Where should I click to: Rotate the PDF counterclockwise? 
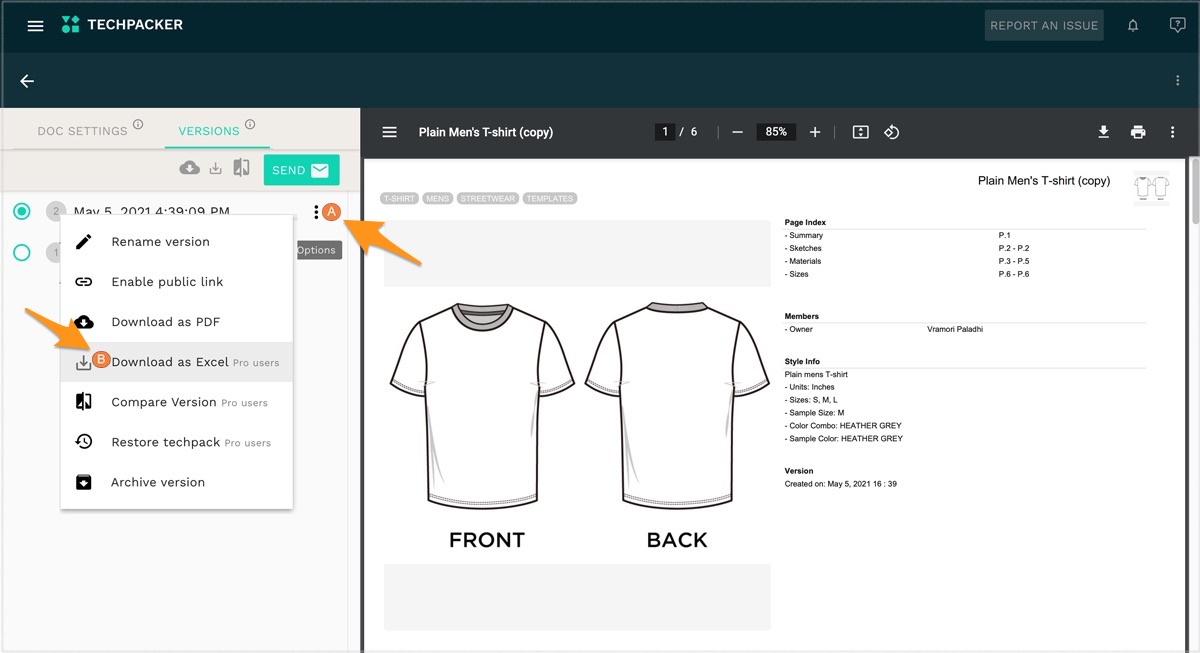coord(892,132)
